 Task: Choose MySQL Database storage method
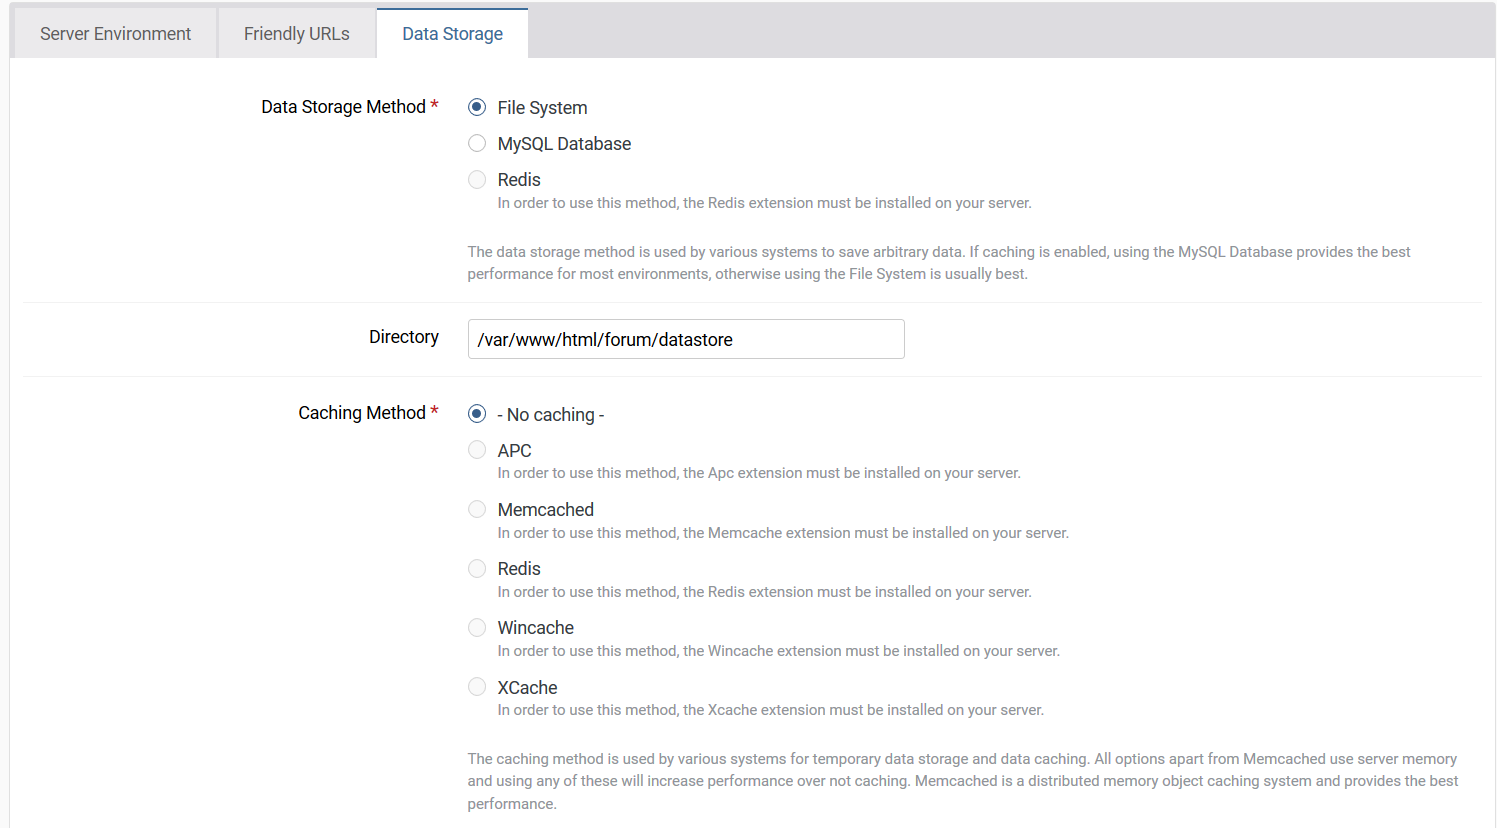pos(477,143)
